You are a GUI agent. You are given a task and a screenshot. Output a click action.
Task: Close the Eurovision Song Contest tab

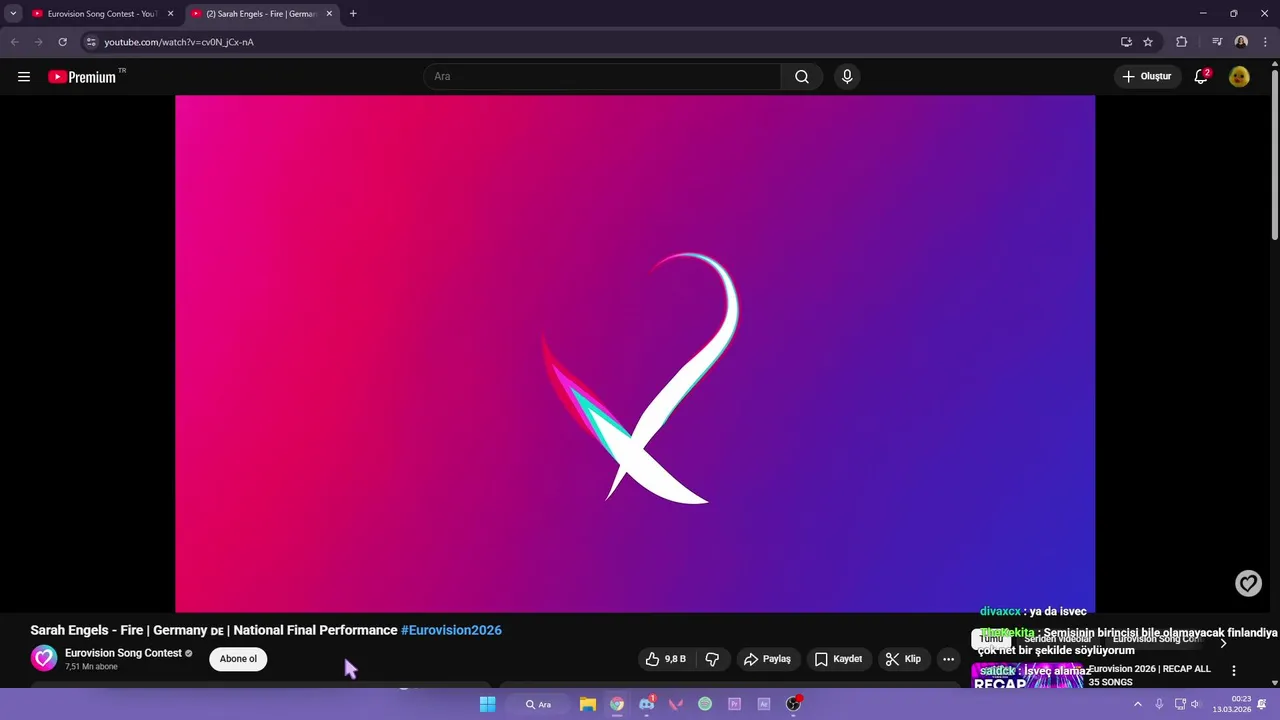click(x=170, y=14)
